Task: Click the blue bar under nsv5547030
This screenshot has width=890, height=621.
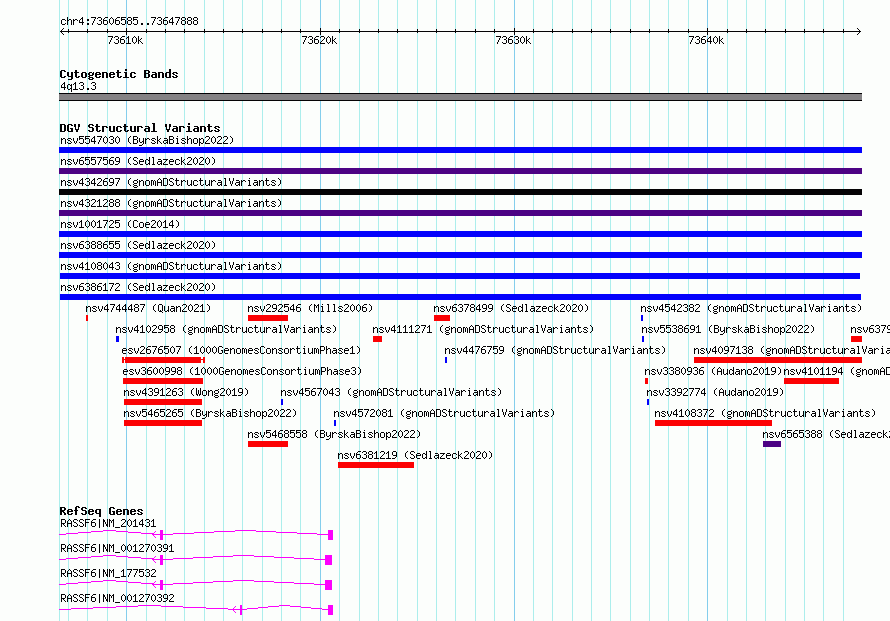Action: [x=460, y=150]
